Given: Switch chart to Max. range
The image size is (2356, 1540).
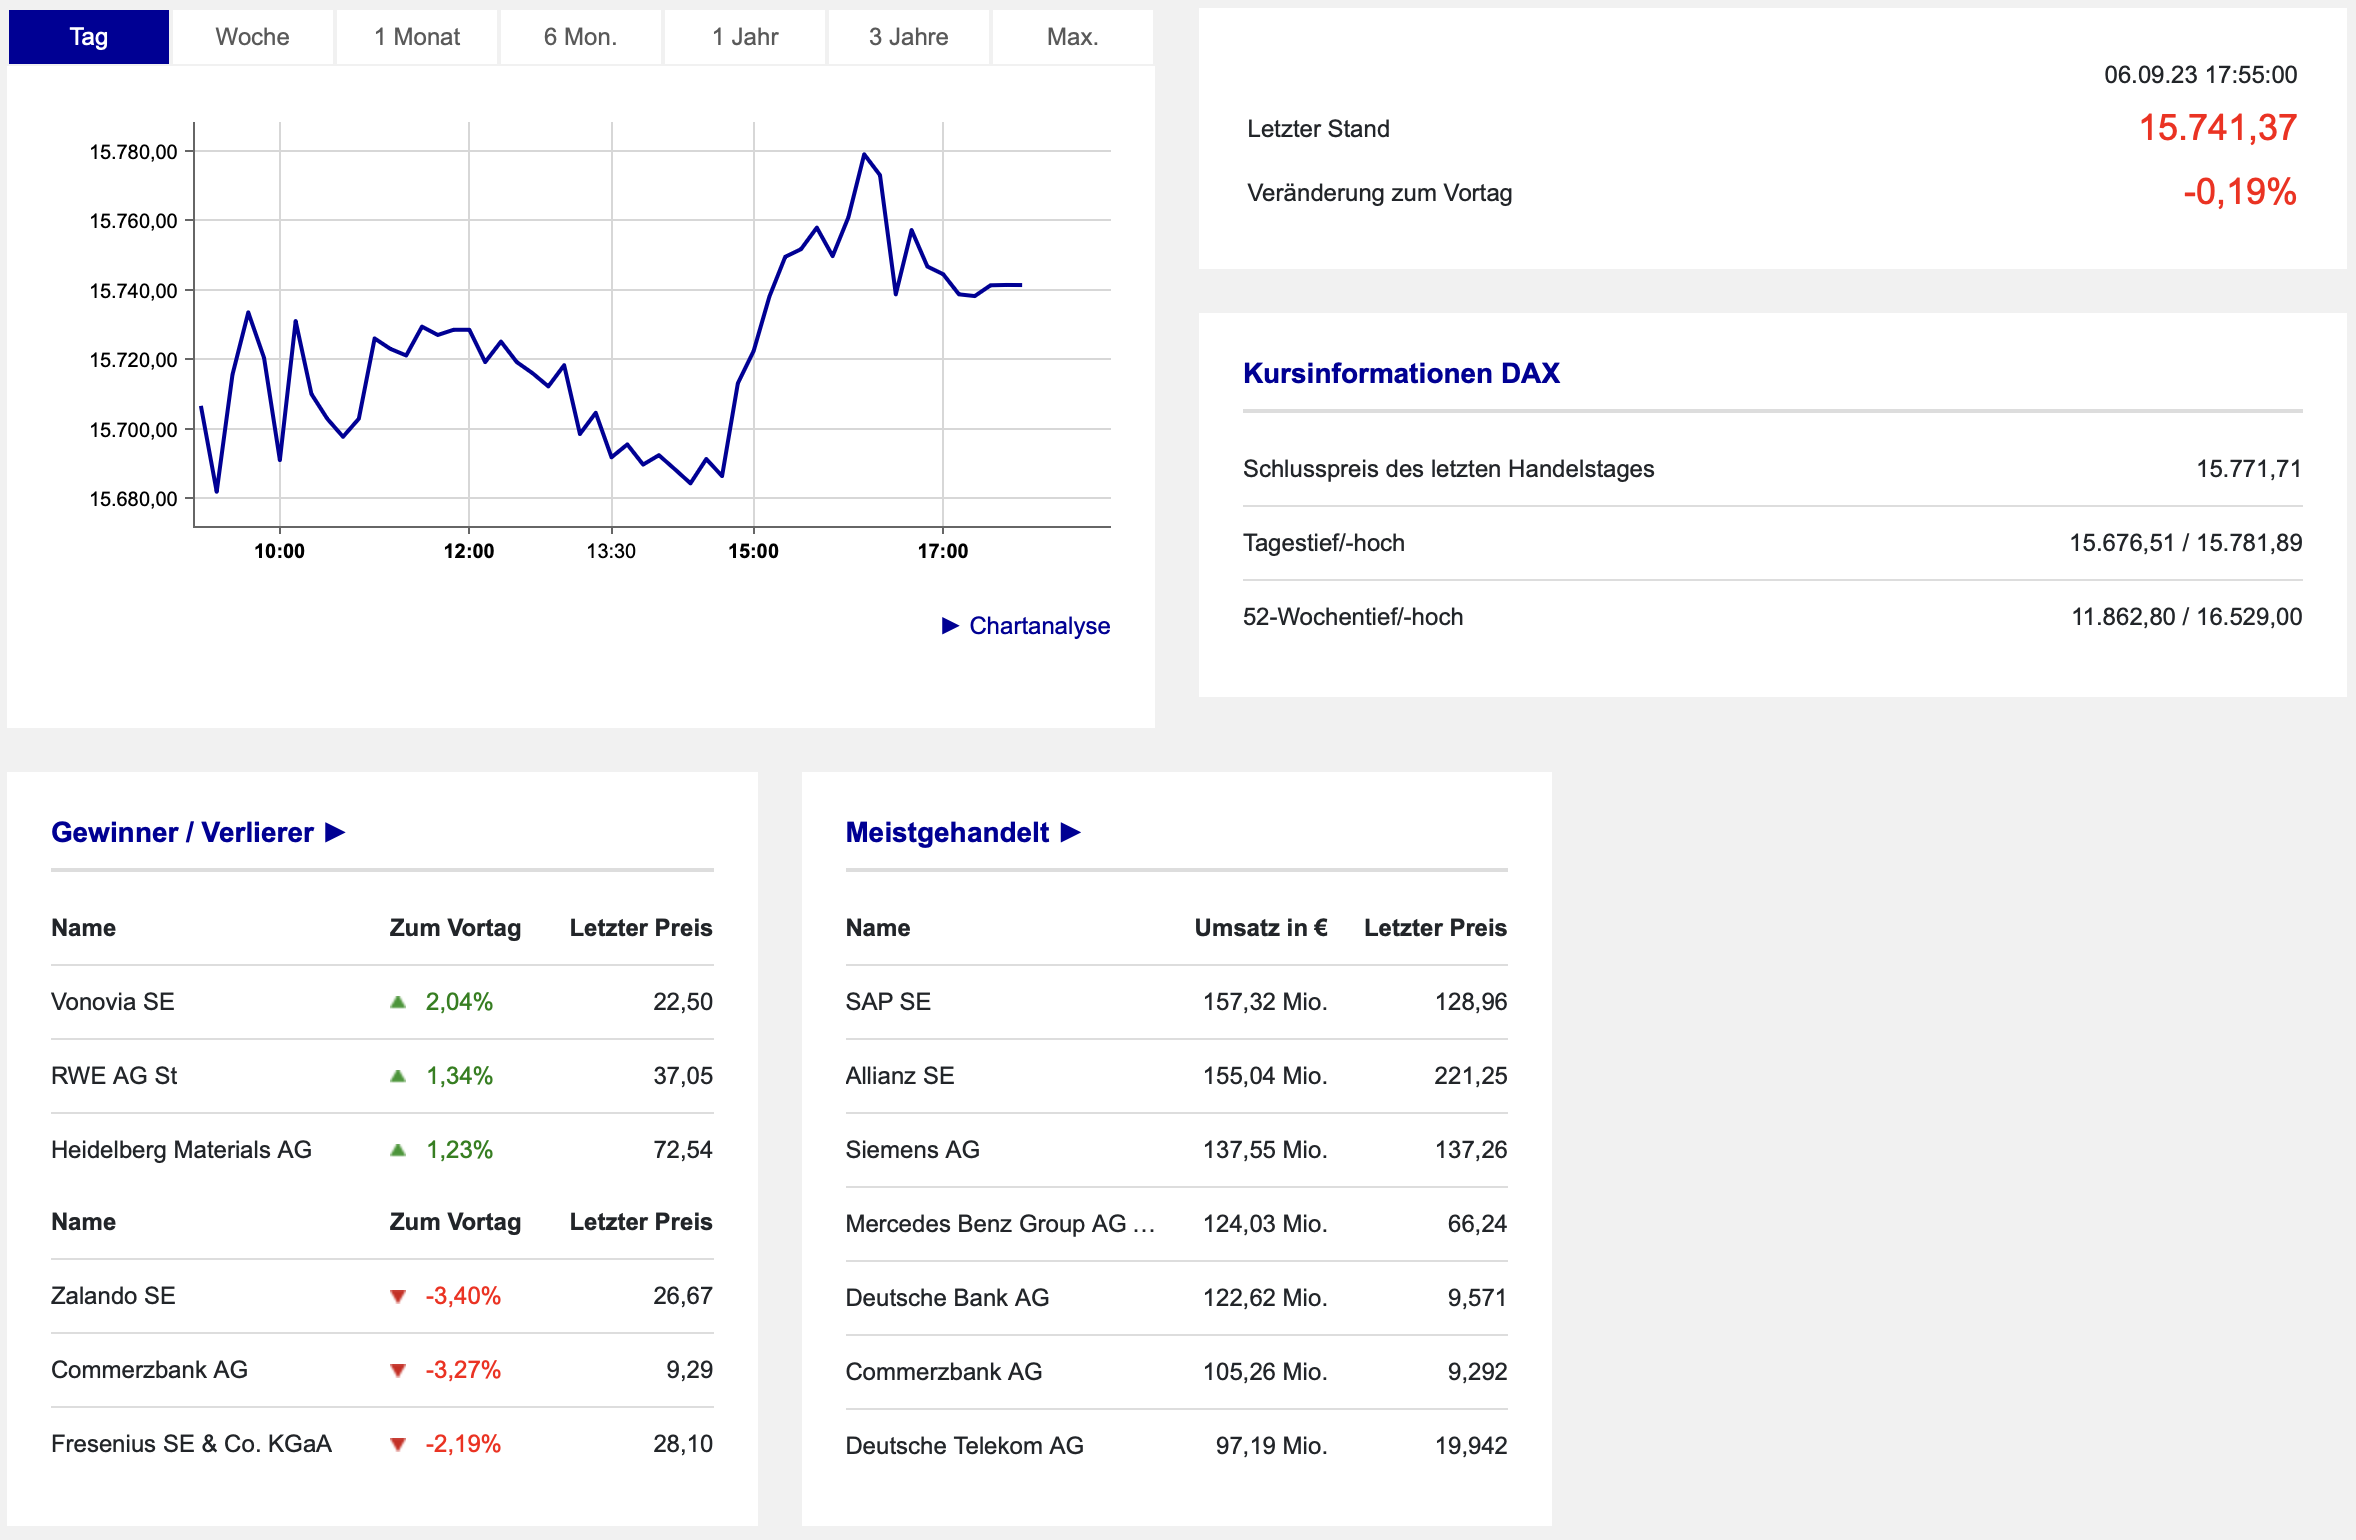Looking at the screenshot, I should [1072, 37].
